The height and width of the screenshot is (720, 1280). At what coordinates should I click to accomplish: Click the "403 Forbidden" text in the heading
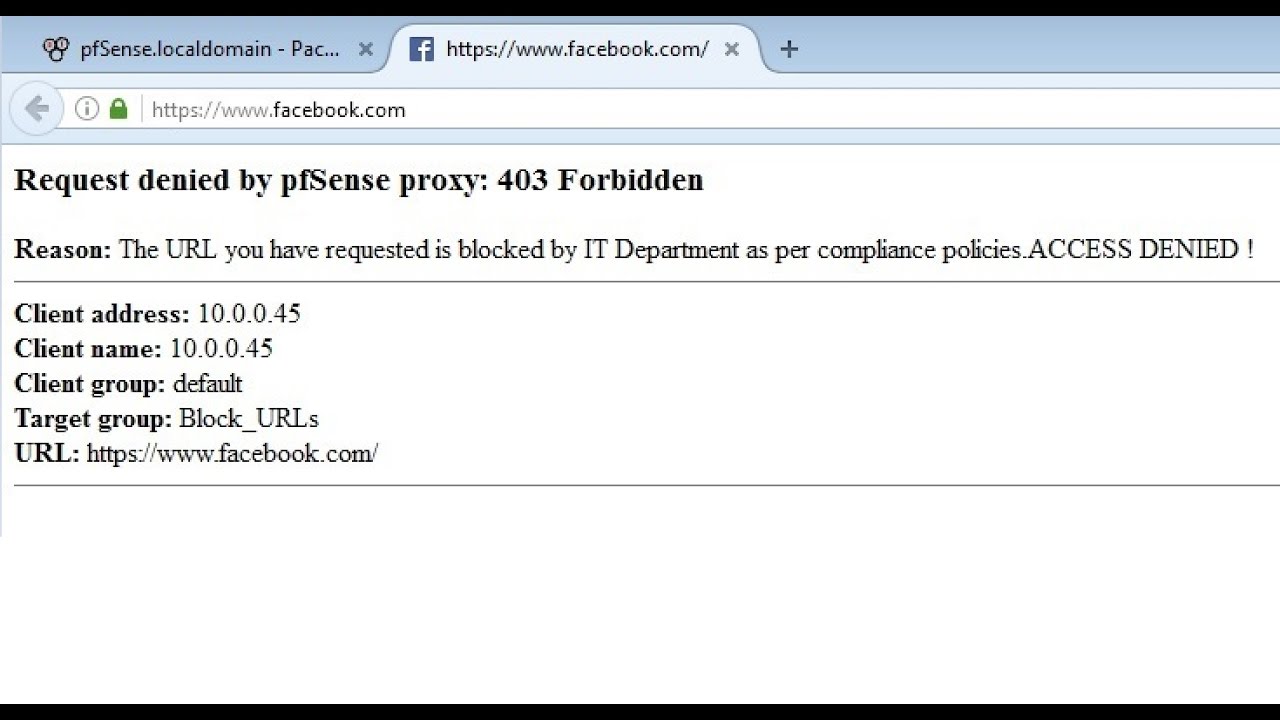[600, 180]
